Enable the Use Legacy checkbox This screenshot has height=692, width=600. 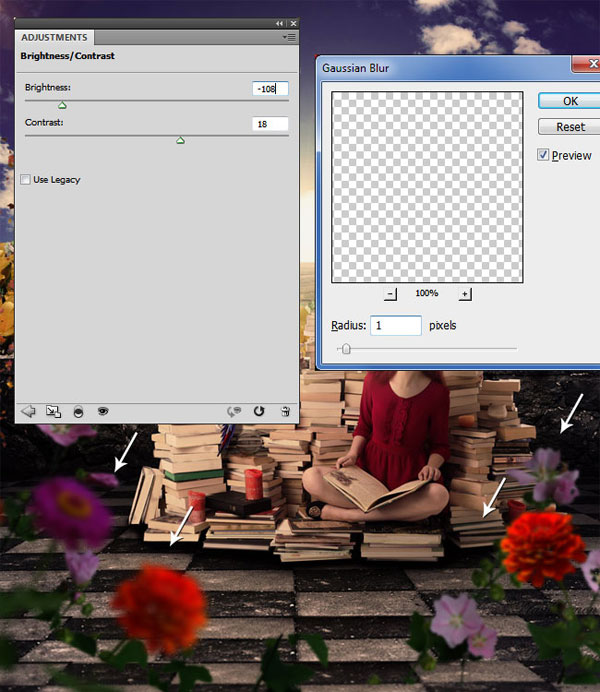[25, 179]
